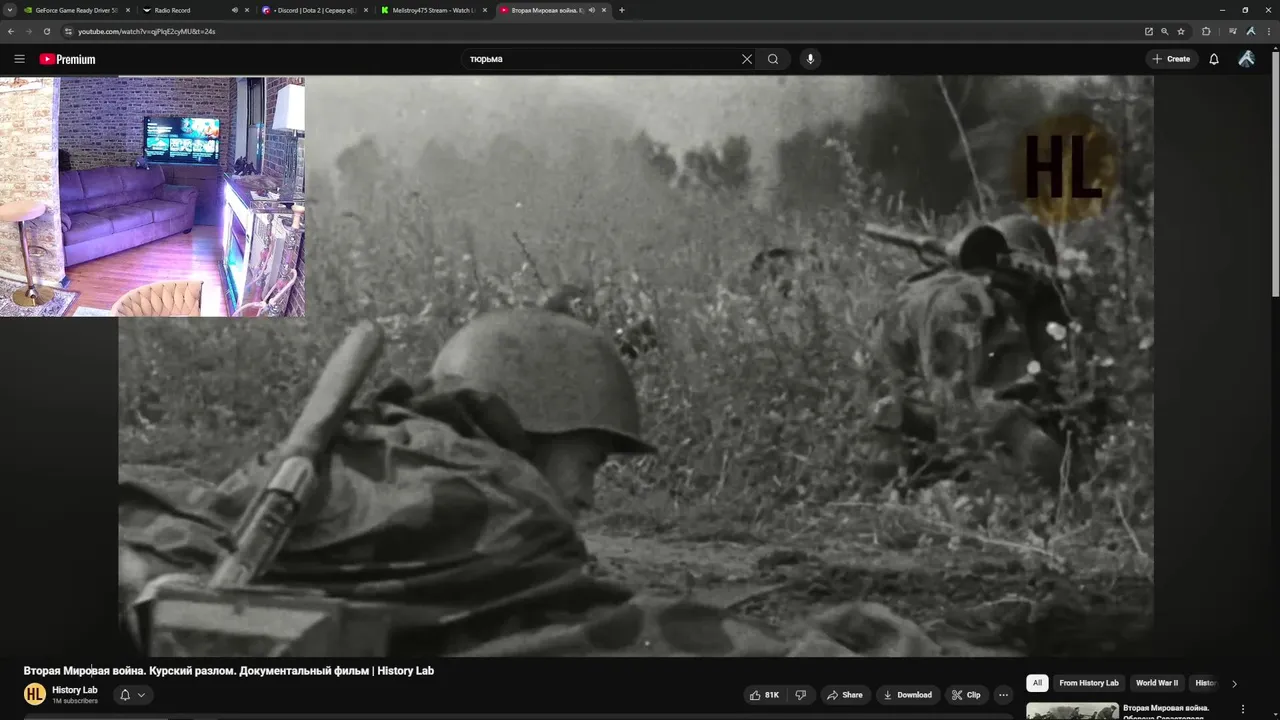Open options for the Оборона Севастополя recommended video
1280x720 pixels.
1243,709
